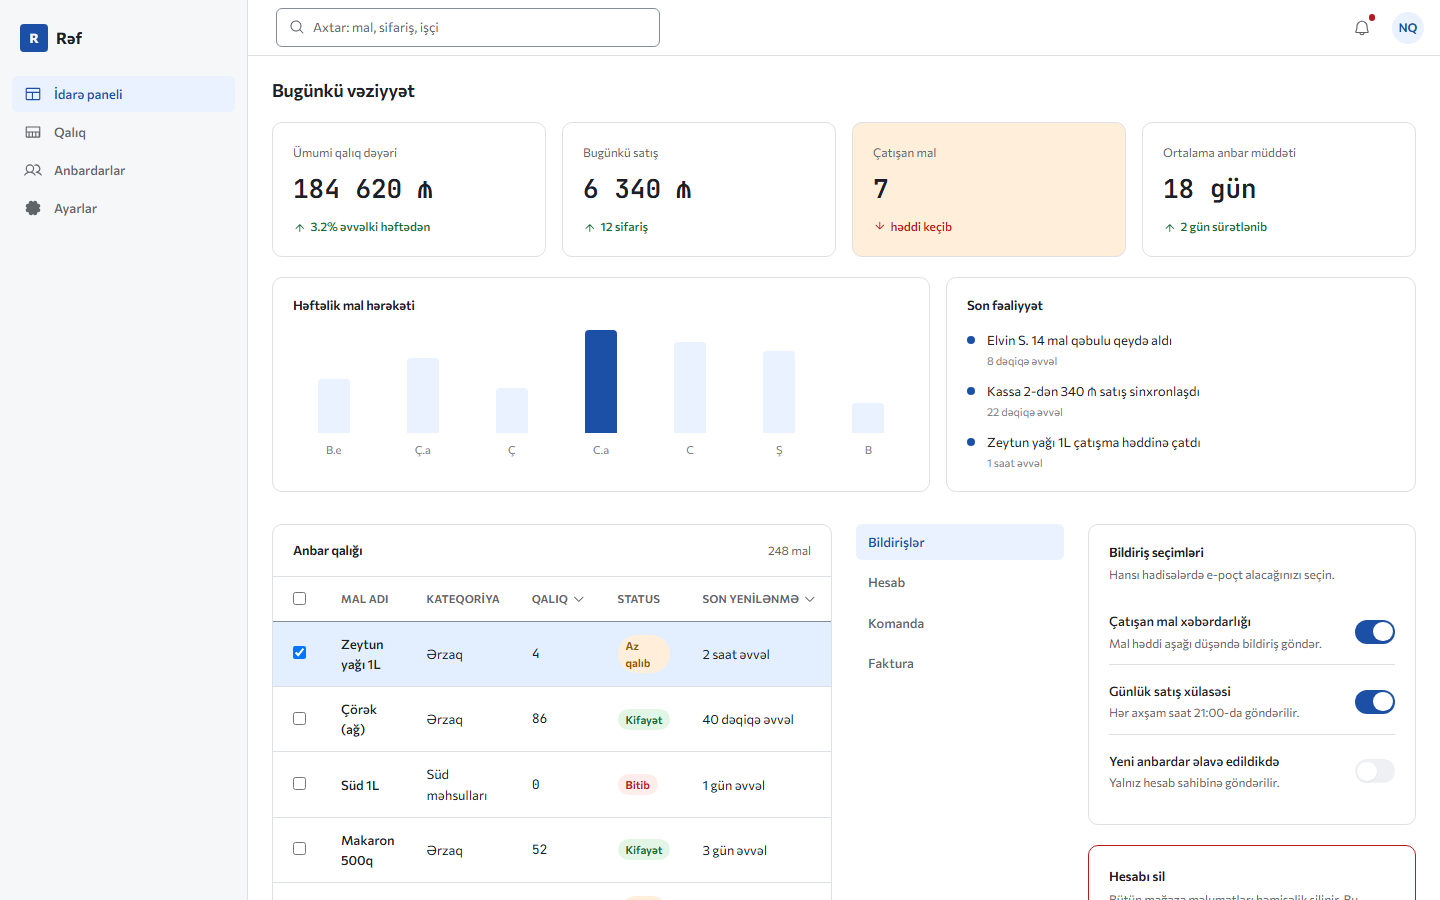
Task: Turn off the Günlük satış xülasəsi switch
Action: click(1375, 702)
